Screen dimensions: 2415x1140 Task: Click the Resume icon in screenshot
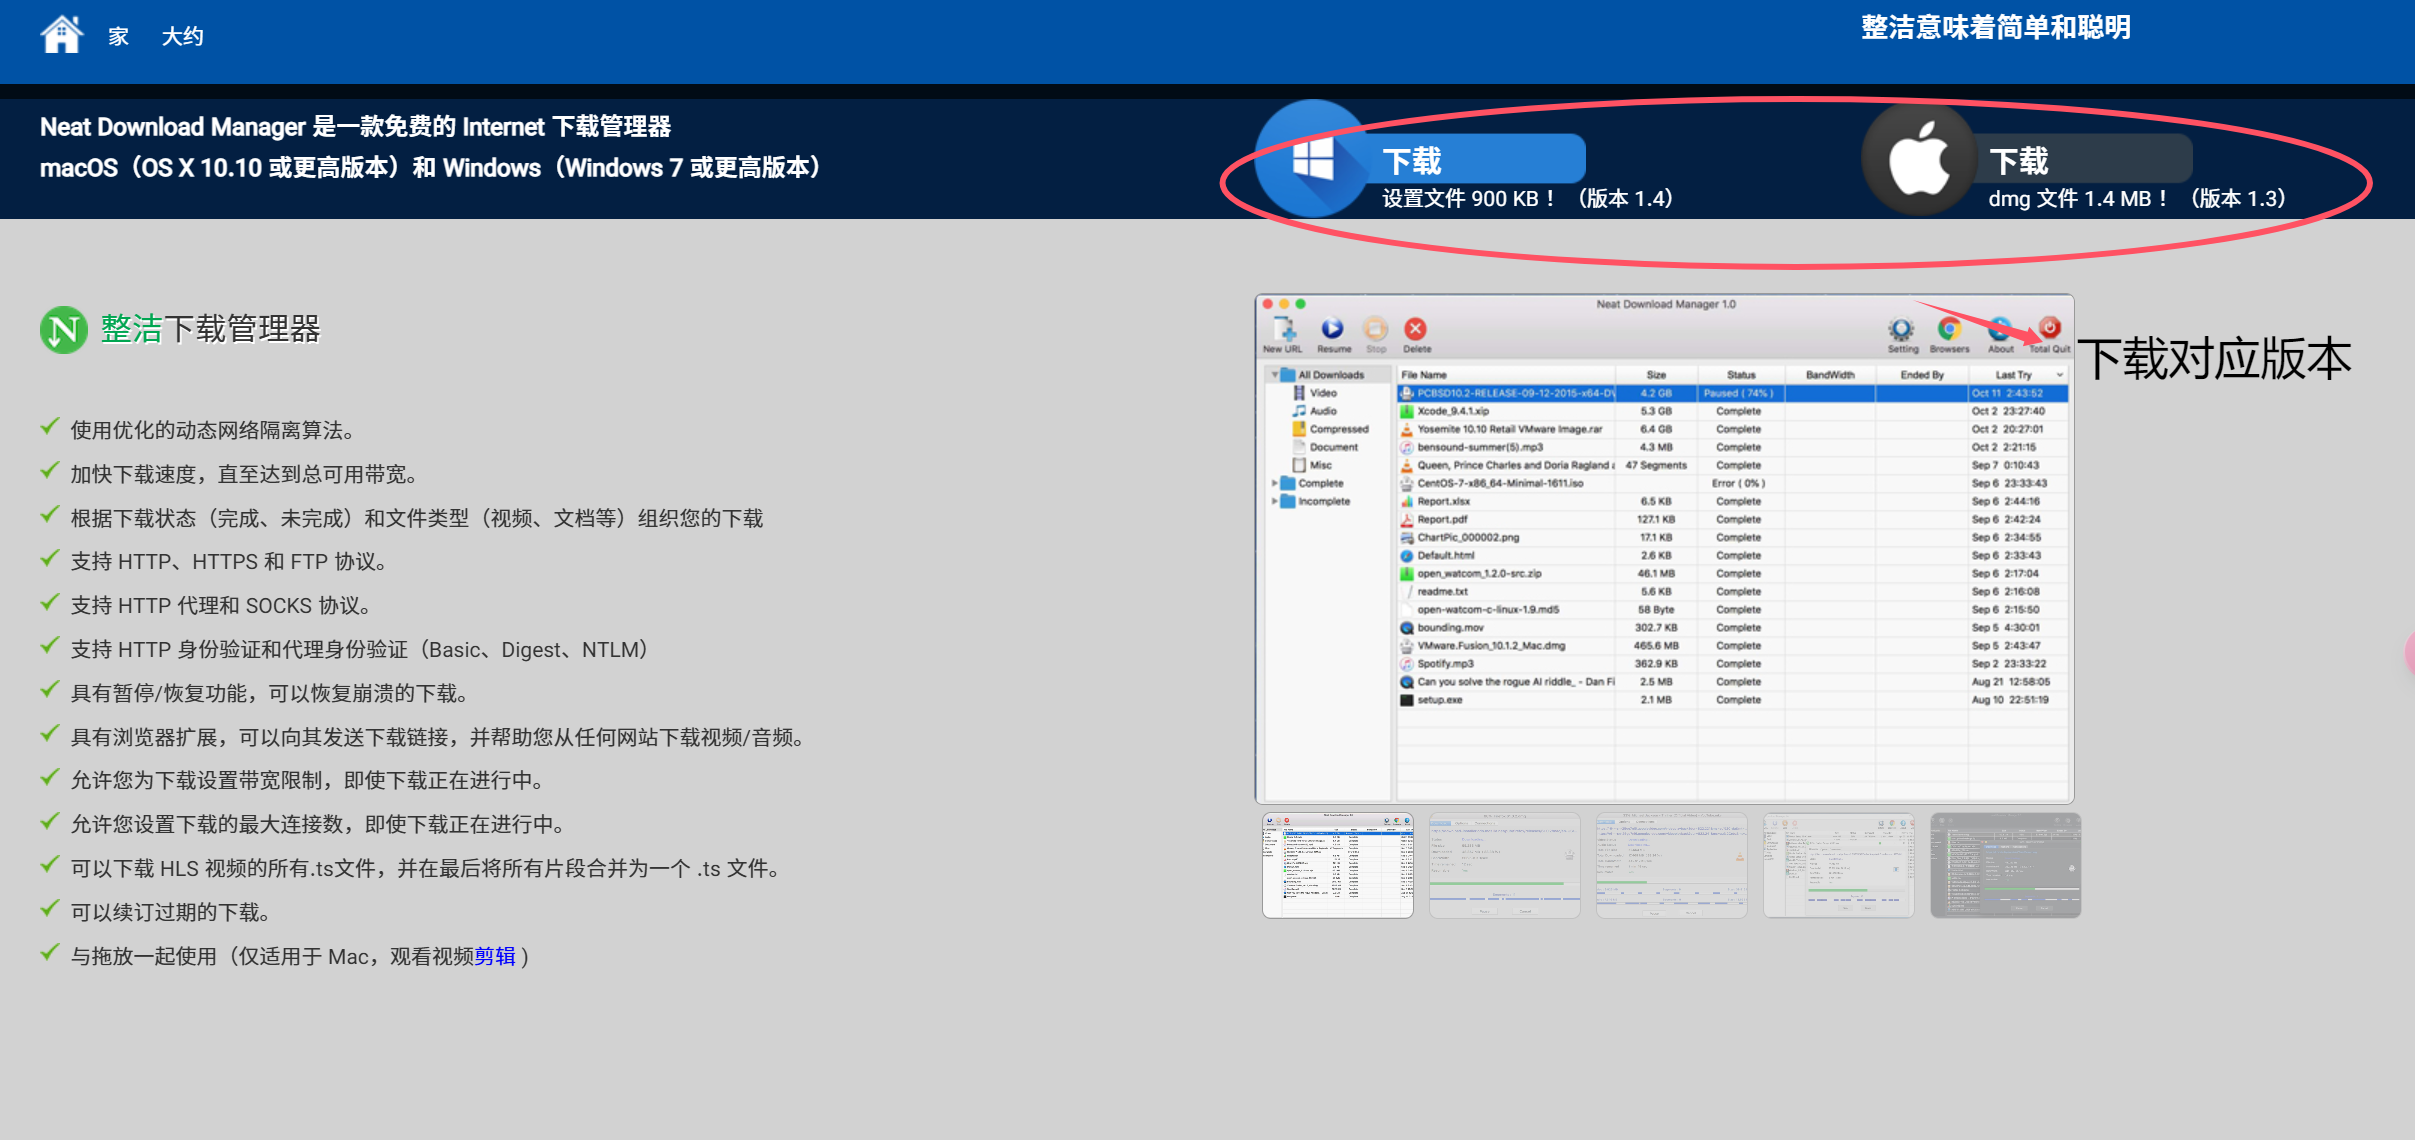(x=1333, y=330)
